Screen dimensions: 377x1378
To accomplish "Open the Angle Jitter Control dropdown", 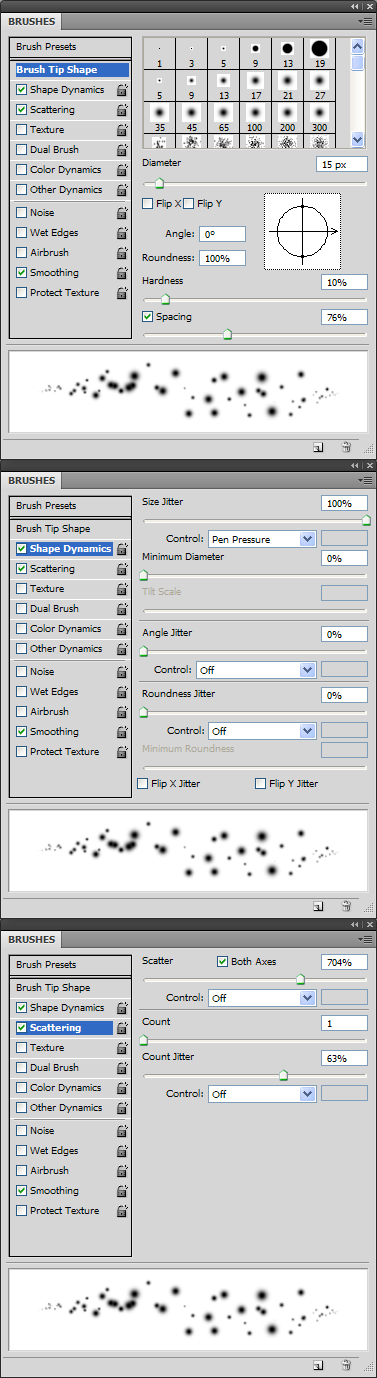I will (256, 670).
